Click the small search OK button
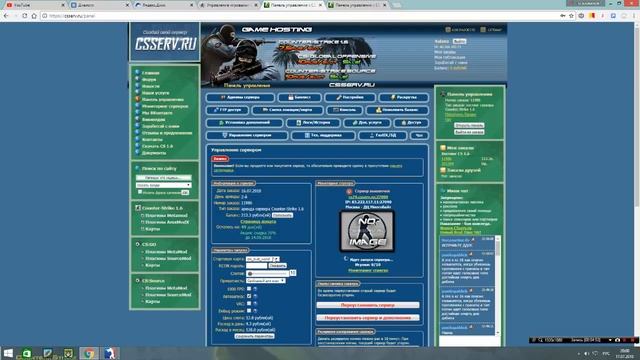 click(185, 192)
